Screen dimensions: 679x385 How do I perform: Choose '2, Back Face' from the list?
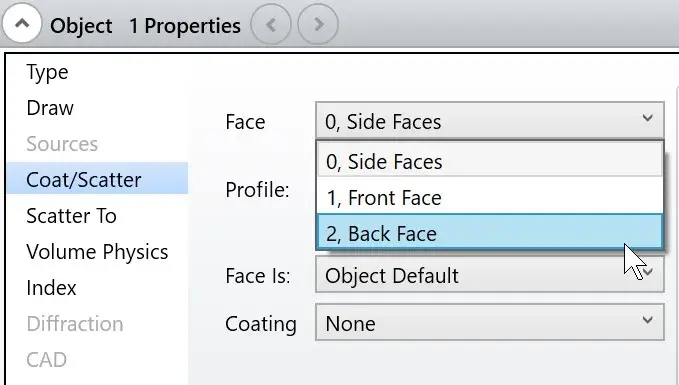click(490, 233)
